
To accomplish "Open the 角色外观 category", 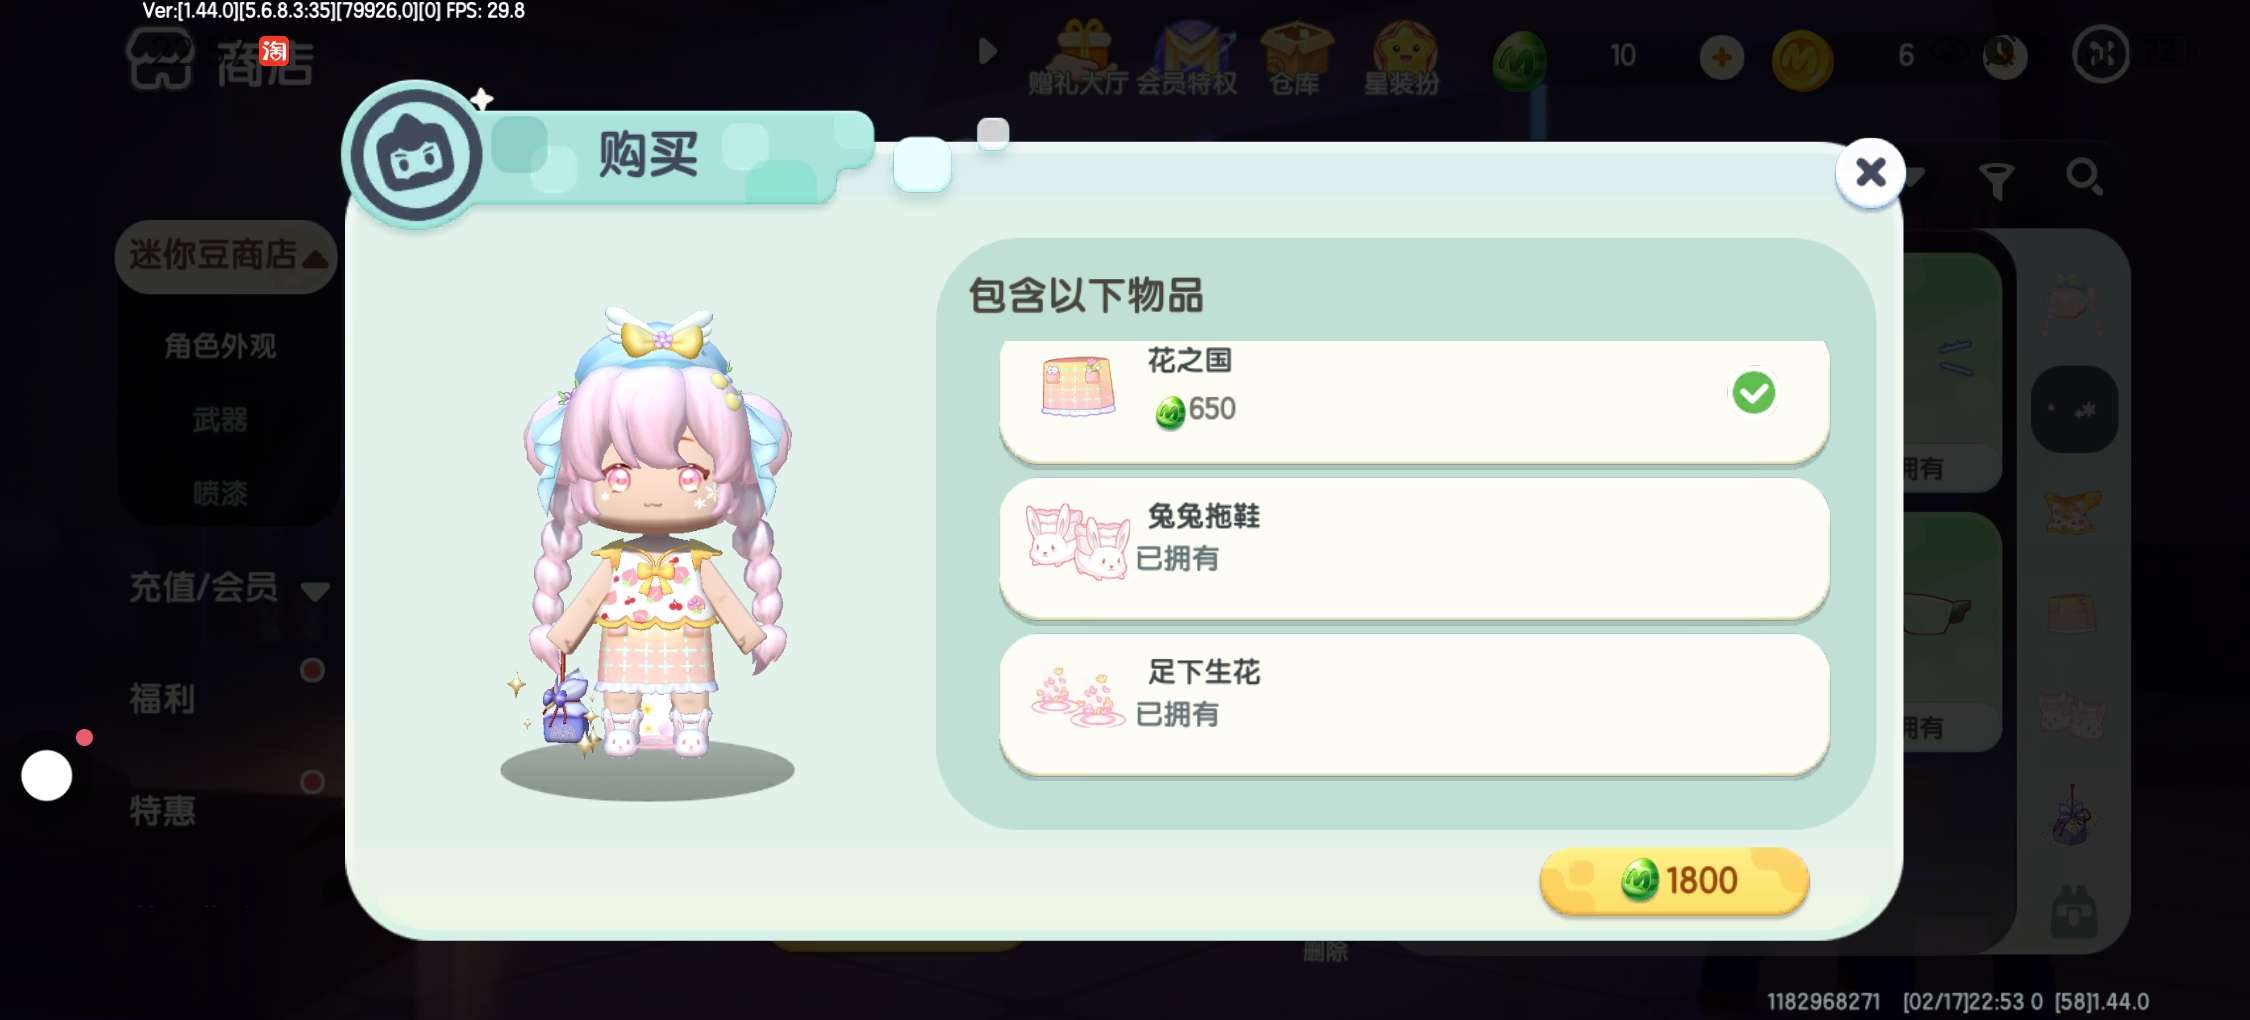I will point(220,346).
